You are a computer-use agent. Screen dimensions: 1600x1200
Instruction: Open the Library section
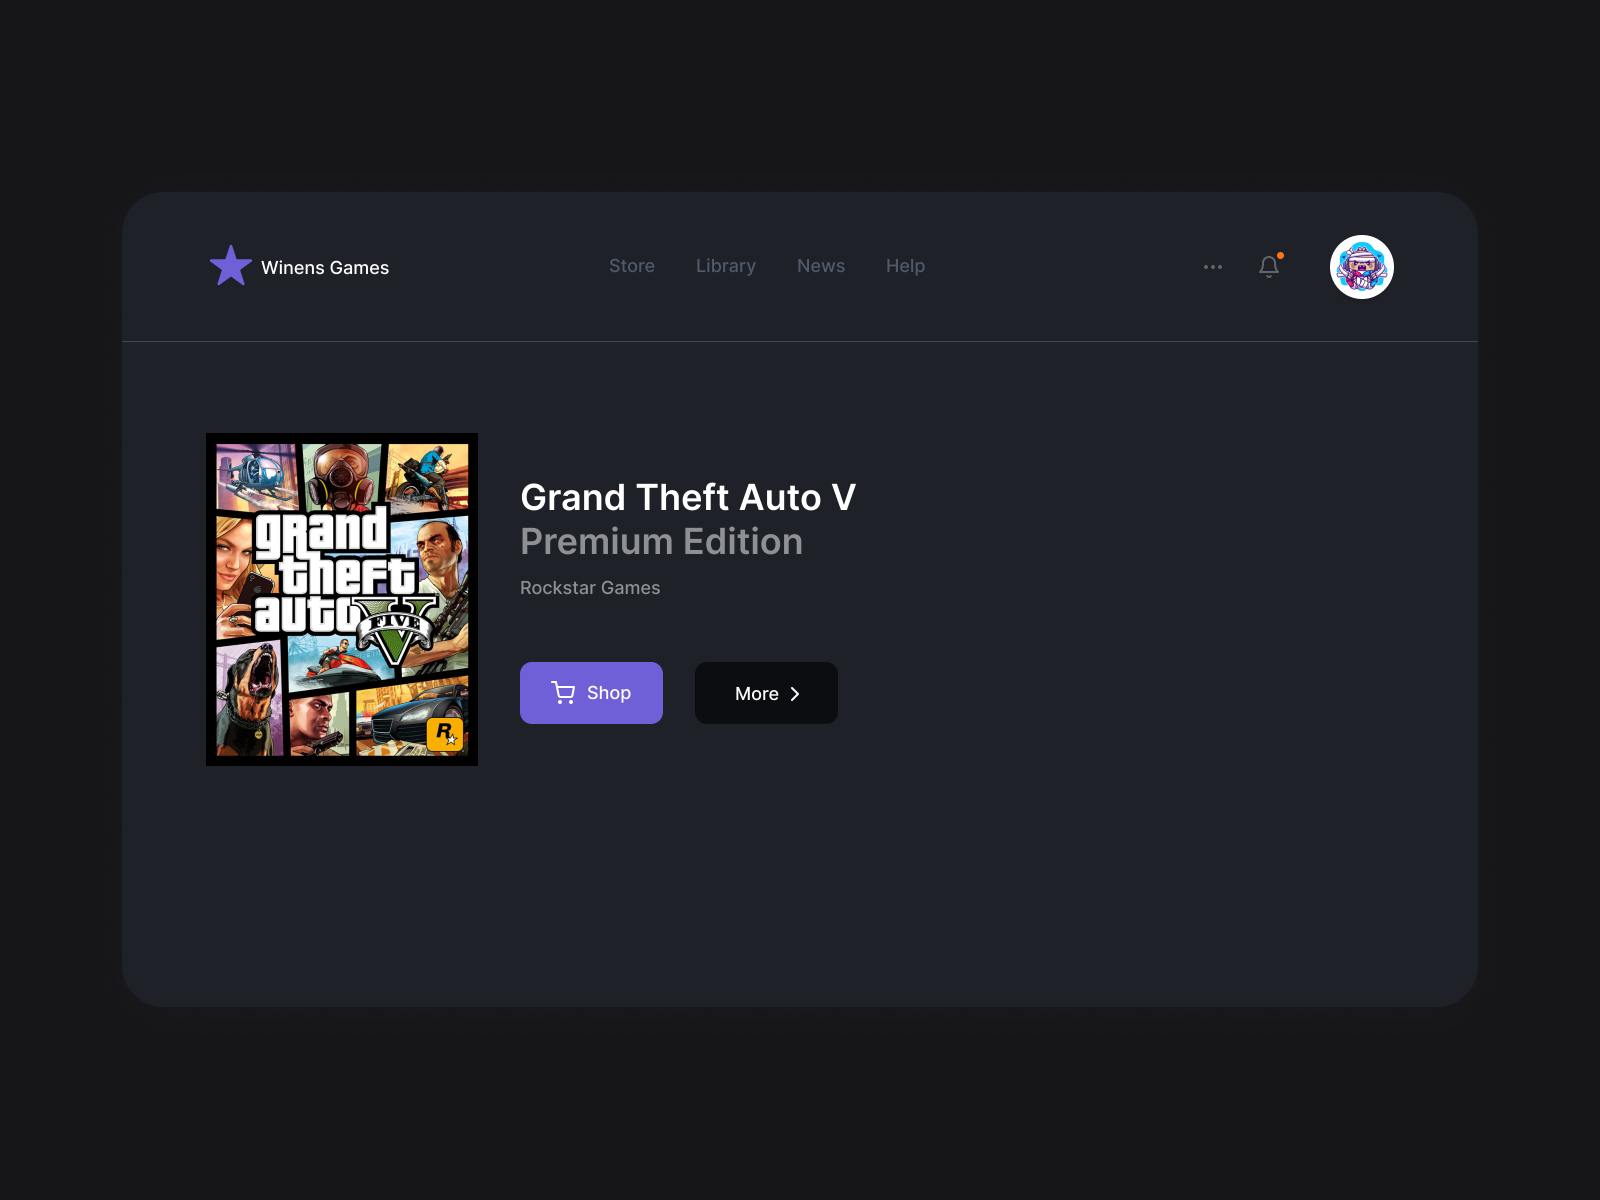(x=725, y=266)
